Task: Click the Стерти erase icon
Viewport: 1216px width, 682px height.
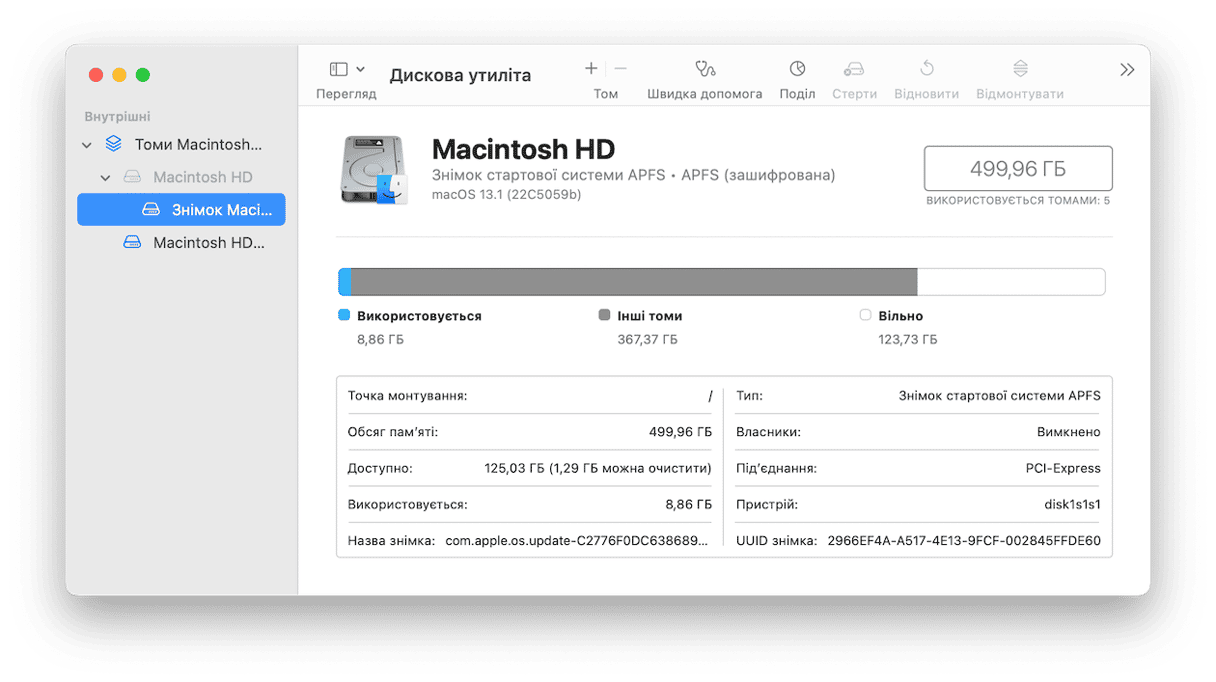Action: (x=854, y=69)
